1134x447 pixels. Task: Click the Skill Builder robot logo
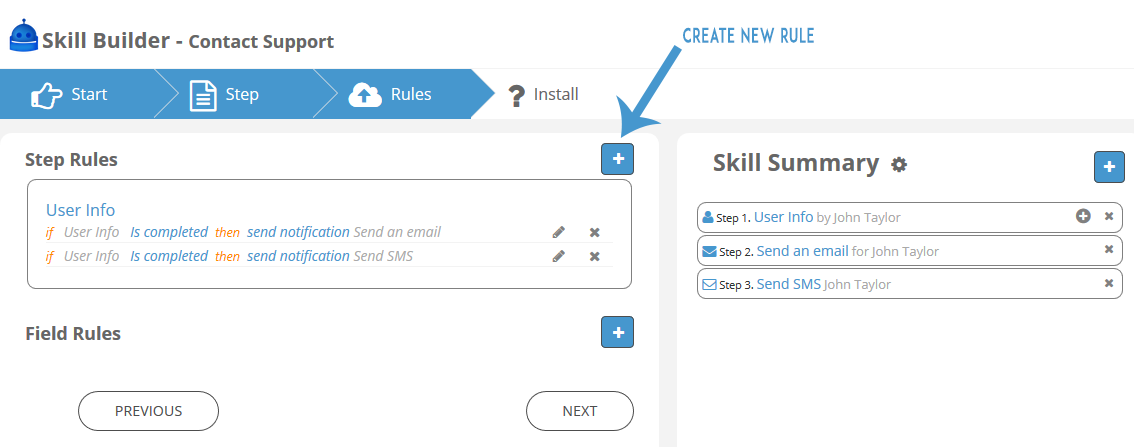[23, 35]
